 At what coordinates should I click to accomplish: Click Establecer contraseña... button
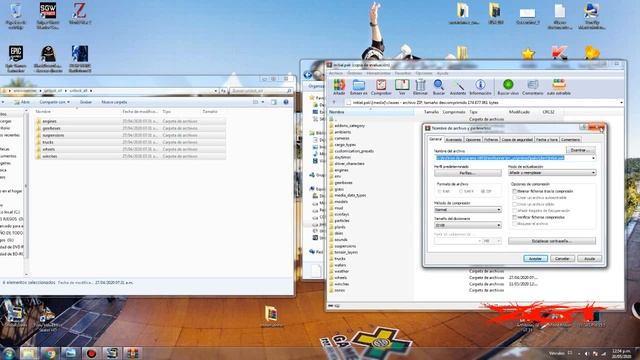coord(552,241)
